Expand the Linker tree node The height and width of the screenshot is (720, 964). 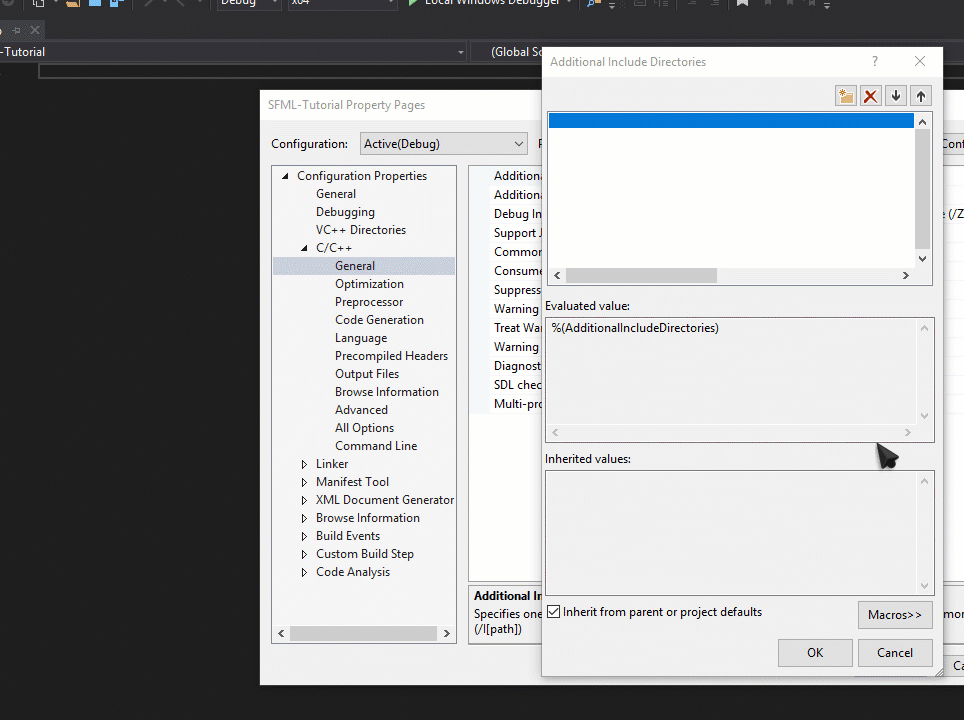click(x=304, y=464)
